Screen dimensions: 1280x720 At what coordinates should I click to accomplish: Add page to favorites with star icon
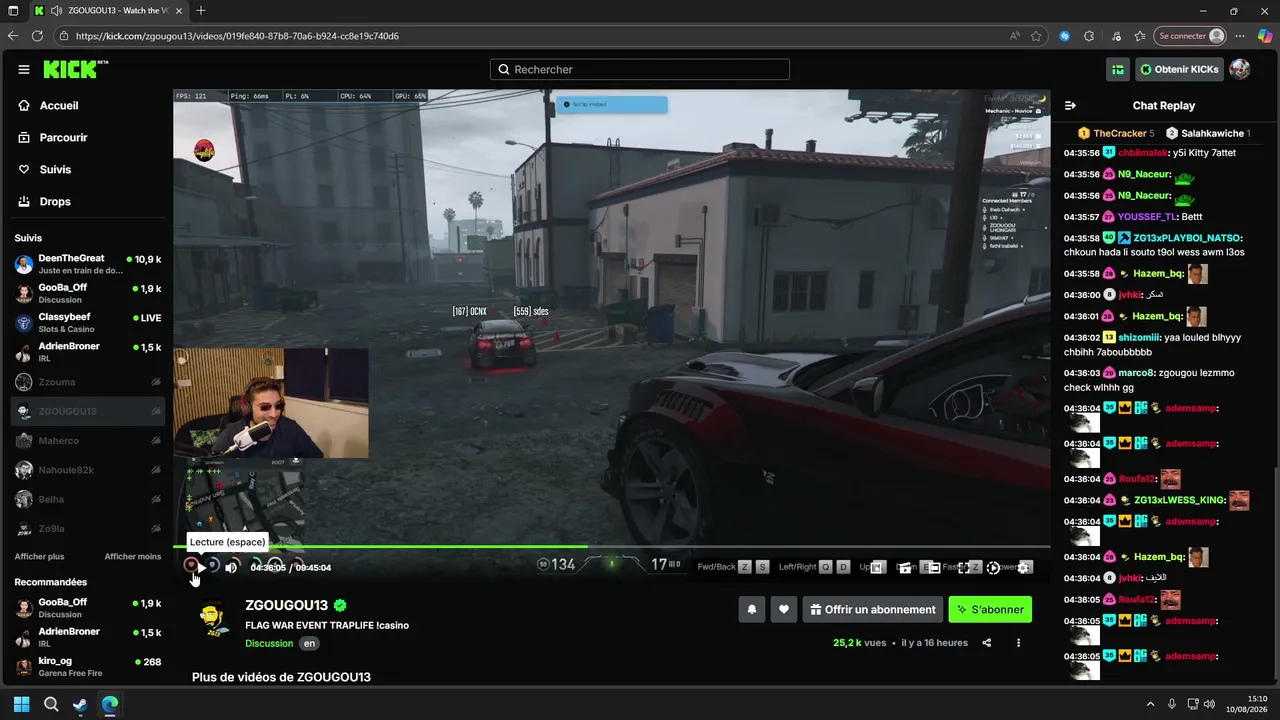1037,36
